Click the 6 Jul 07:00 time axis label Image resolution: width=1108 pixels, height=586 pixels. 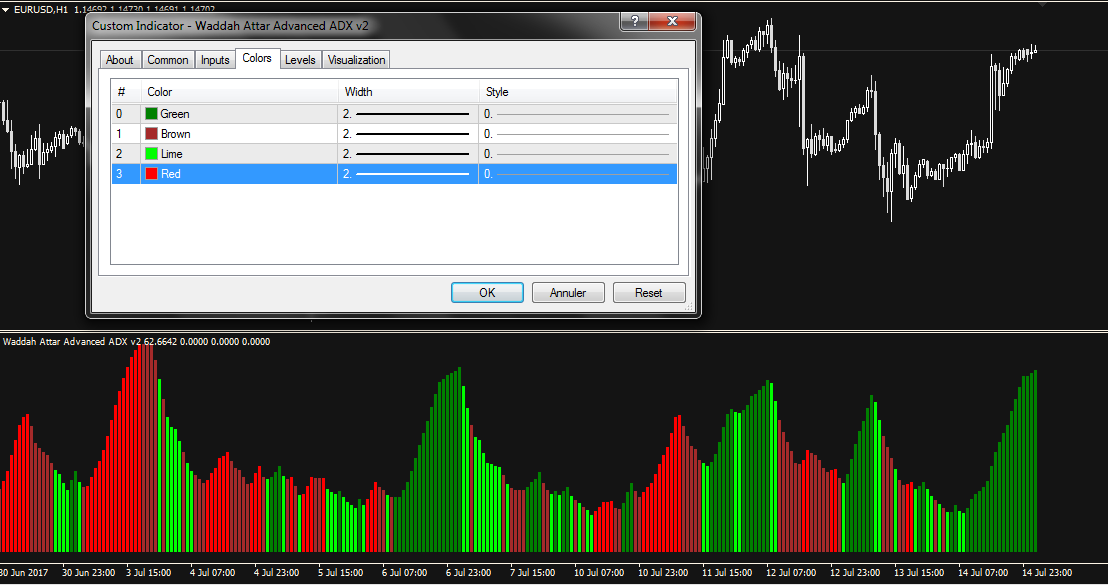coord(404,573)
